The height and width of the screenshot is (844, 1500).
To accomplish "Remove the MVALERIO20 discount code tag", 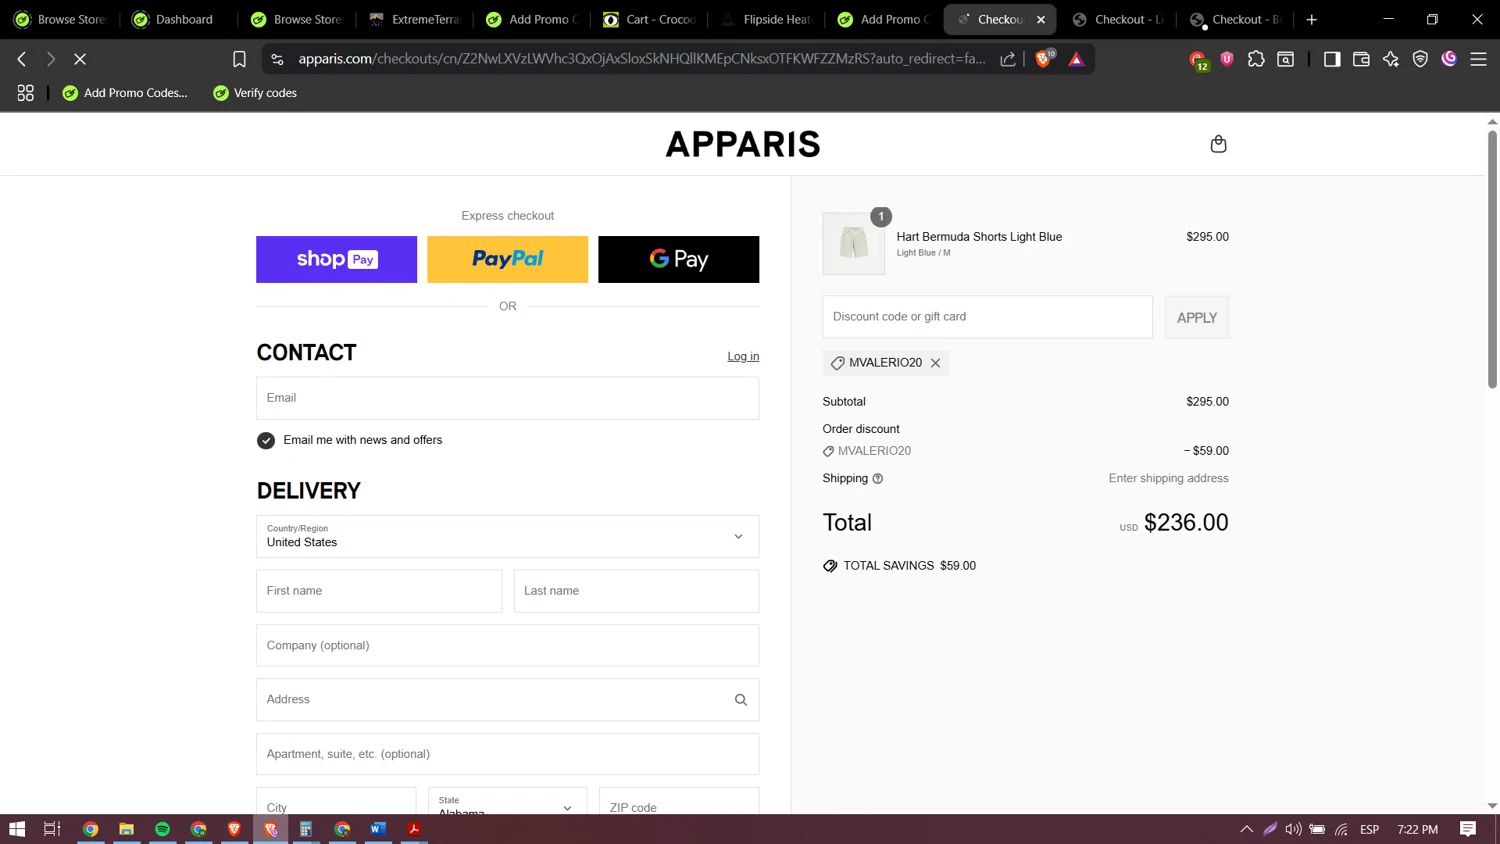I will pyautogui.click(x=935, y=363).
